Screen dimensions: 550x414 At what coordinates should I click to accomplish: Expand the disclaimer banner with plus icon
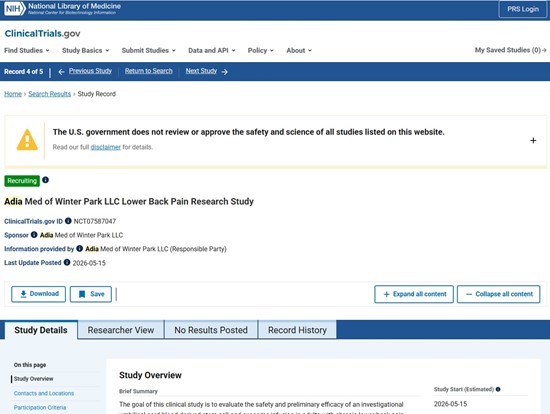533,140
